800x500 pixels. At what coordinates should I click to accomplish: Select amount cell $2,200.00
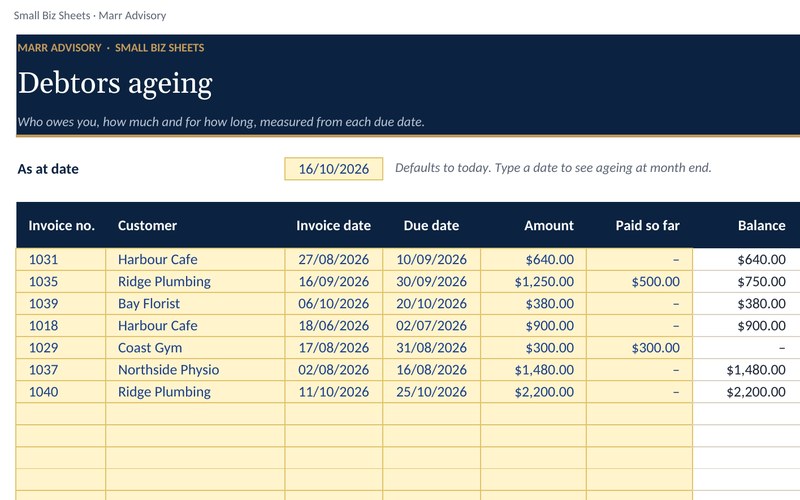(x=534, y=391)
